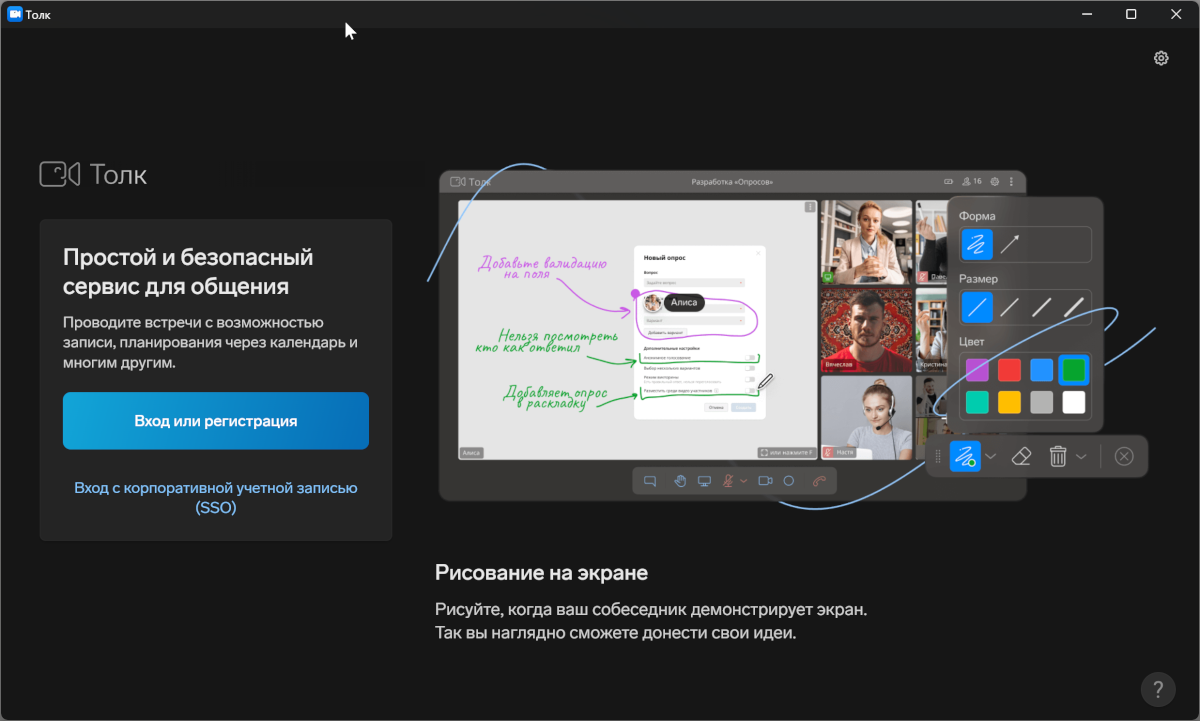The image size is (1200, 721).
Task: Open the three-dot menu in the illustrated meeting header
Action: 1011,182
